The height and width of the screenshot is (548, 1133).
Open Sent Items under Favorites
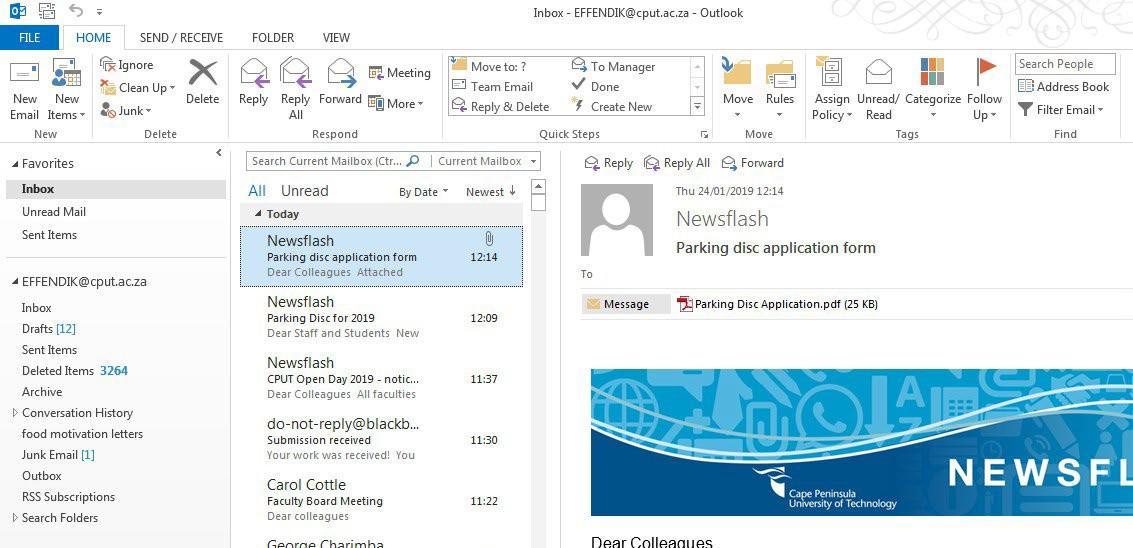[49, 235]
